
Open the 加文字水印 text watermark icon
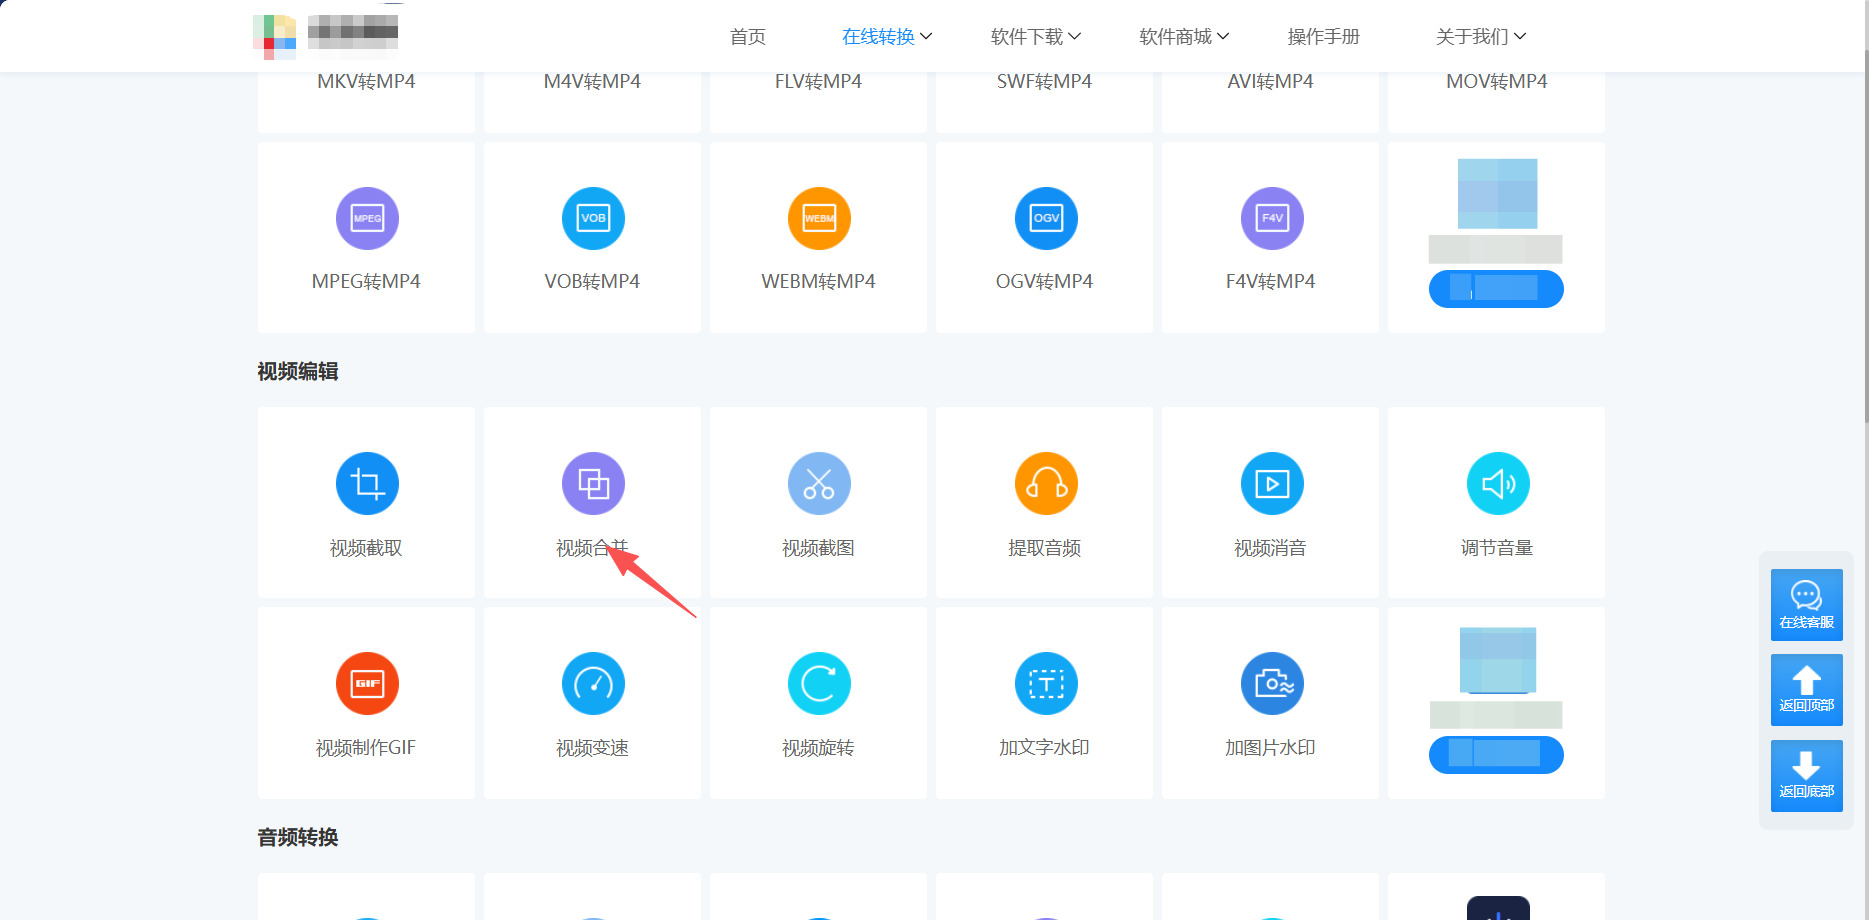point(1046,684)
